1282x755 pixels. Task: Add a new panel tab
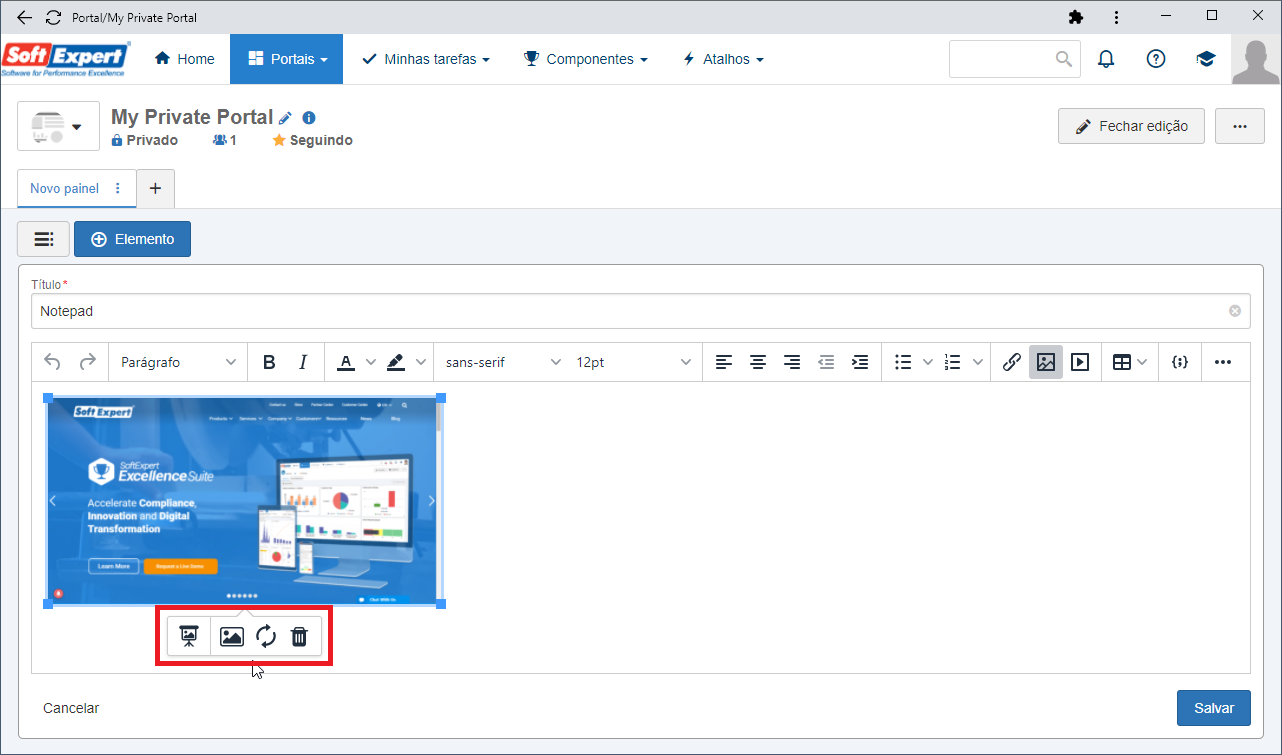155,188
